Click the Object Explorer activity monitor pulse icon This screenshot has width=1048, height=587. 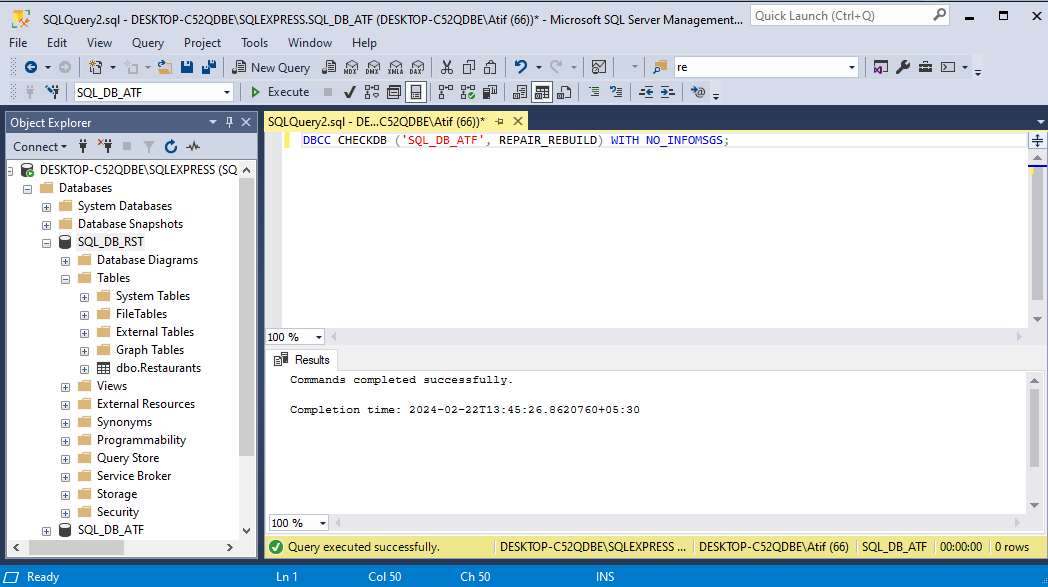[193, 146]
